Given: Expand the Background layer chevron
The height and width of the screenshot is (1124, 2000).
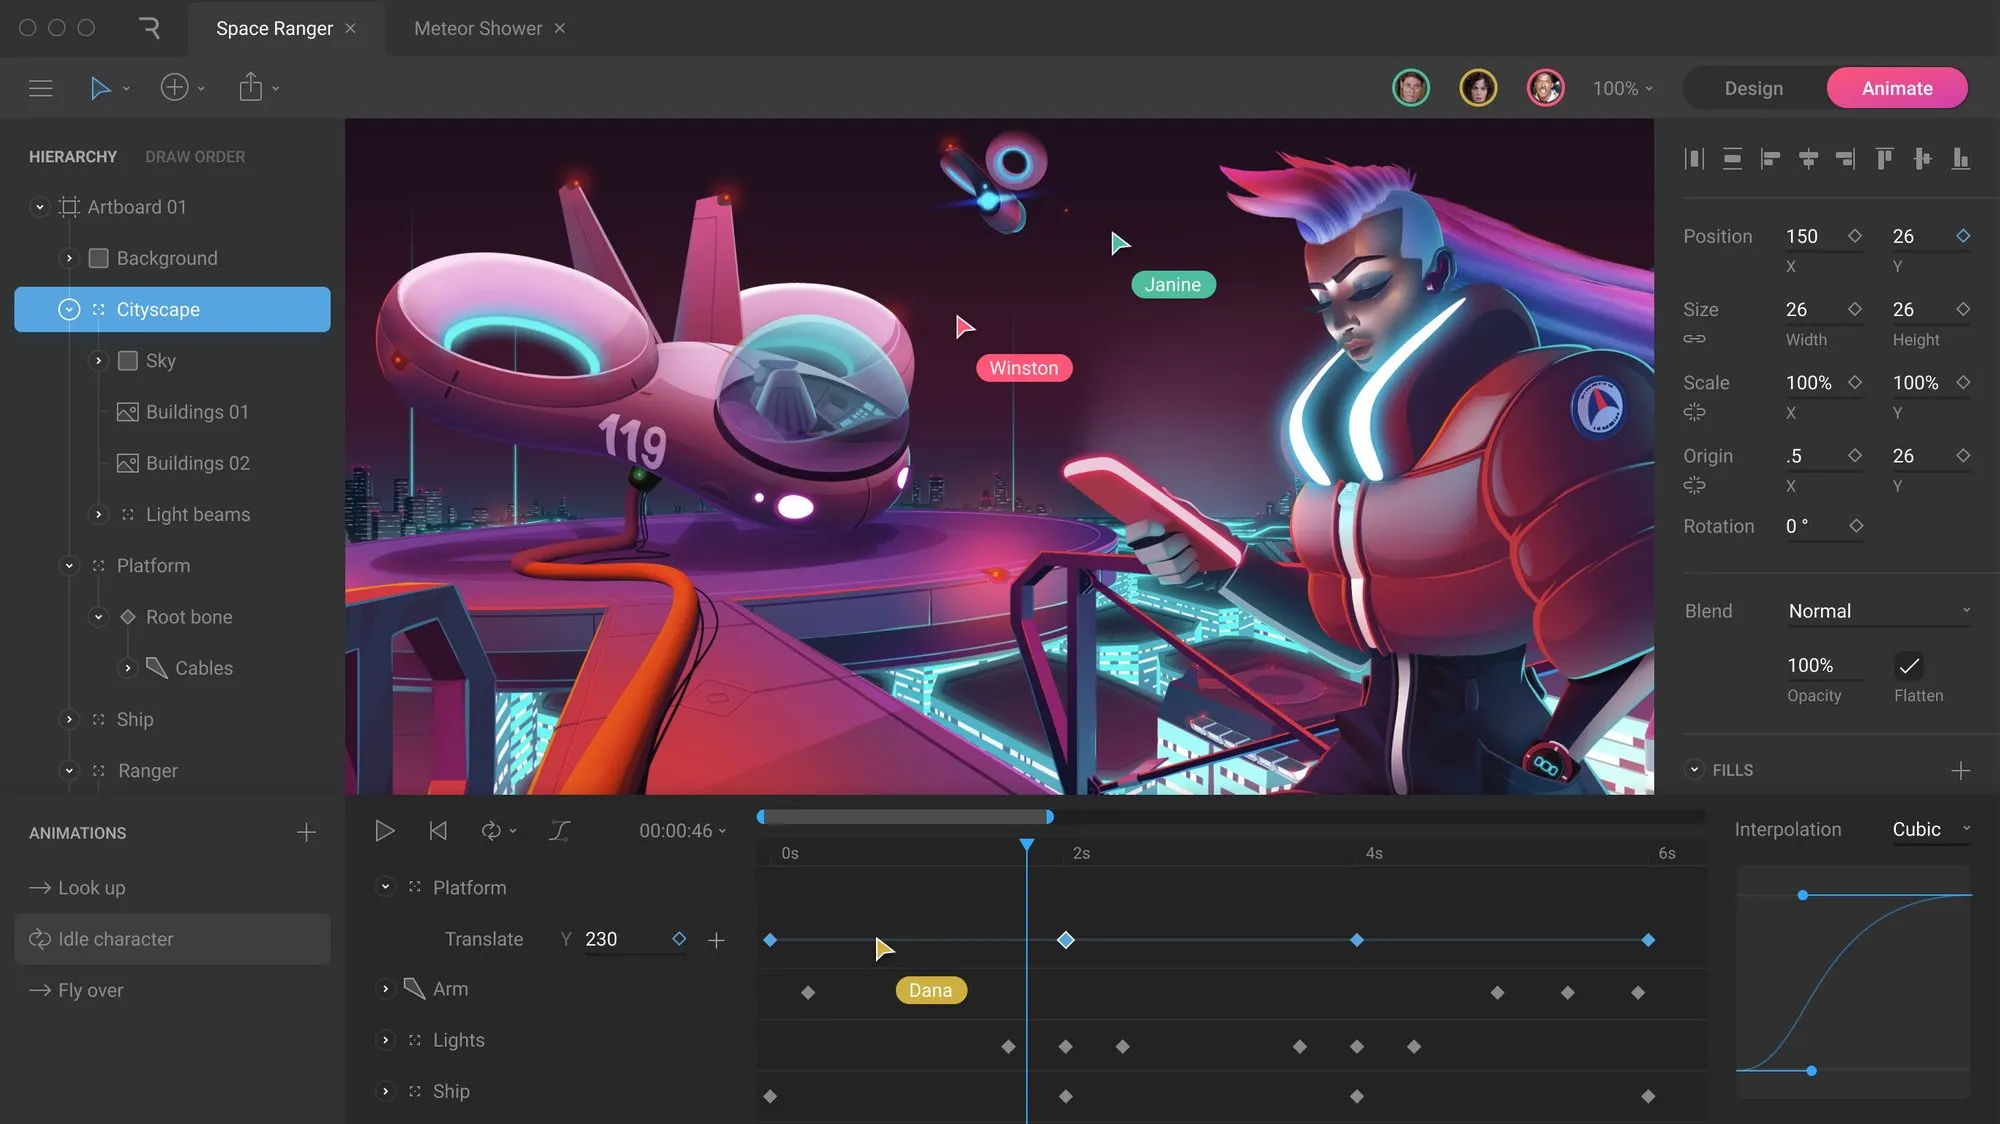Looking at the screenshot, I should 69,258.
